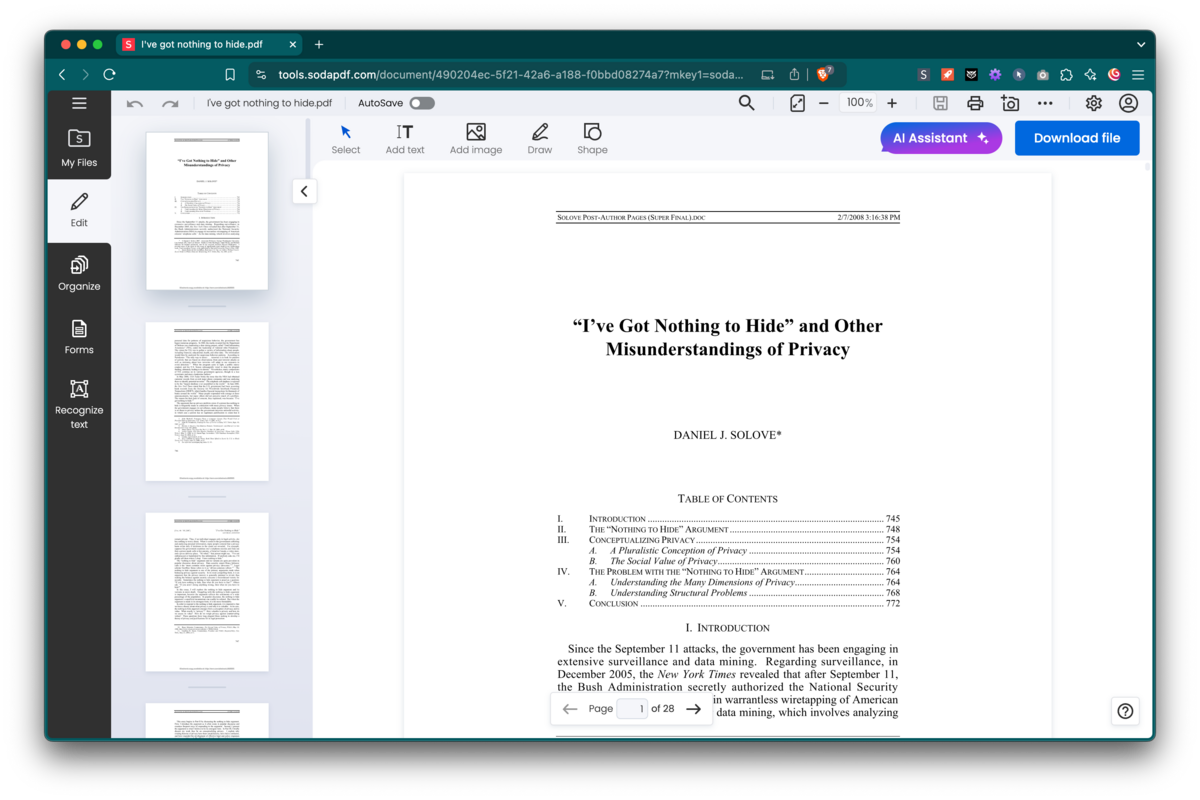
Task: Choose the Add text tool
Action: point(405,139)
